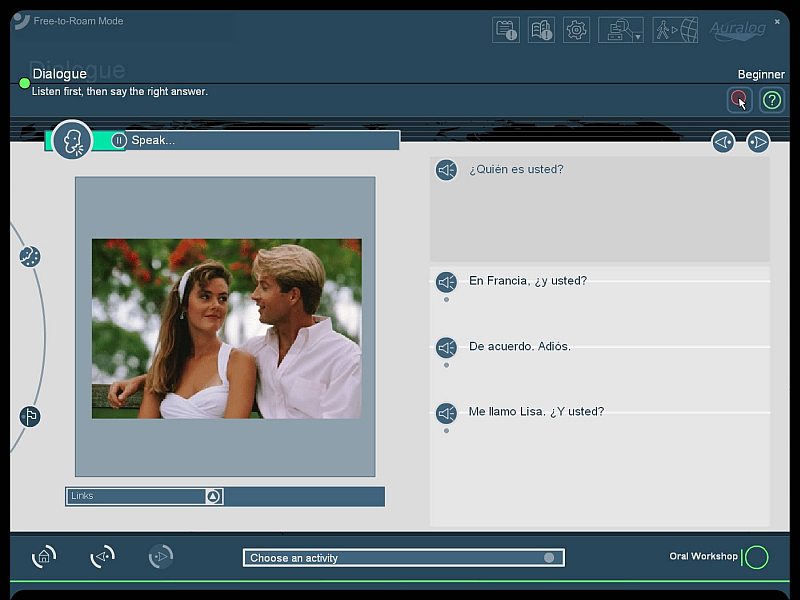Listen to 'De acuerdo. Adiós.' audio
The height and width of the screenshot is (600, 800).
[x=446, y=347]
